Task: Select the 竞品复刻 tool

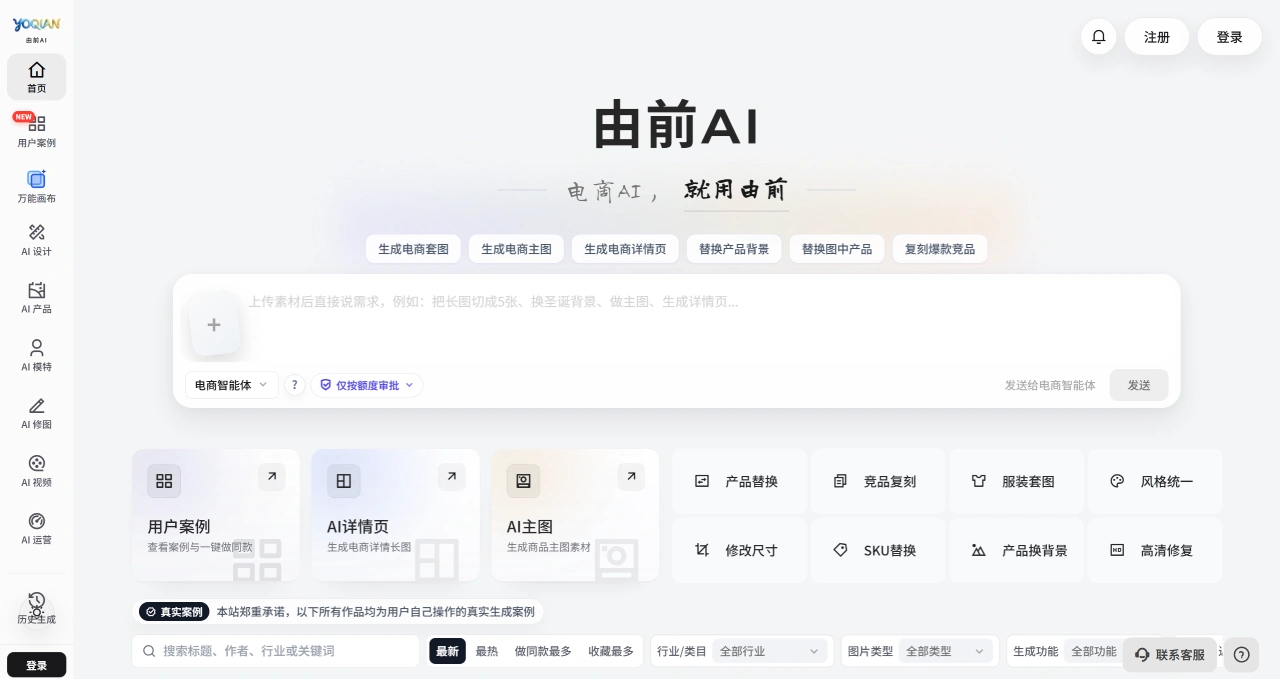Action: click(x=878, y=481)
